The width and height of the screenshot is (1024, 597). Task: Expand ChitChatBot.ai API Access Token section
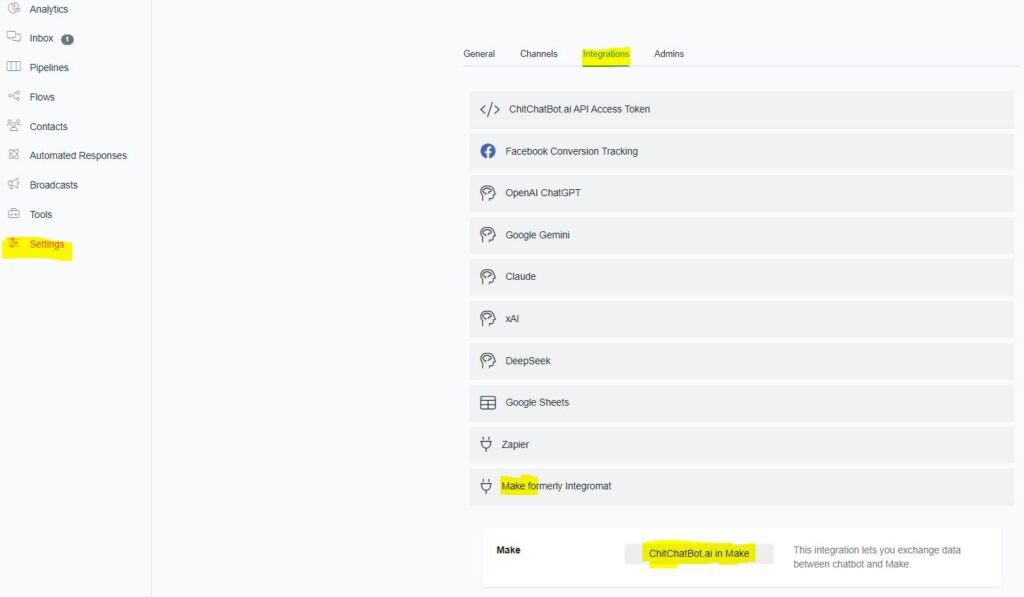click(x=741, y=110)
